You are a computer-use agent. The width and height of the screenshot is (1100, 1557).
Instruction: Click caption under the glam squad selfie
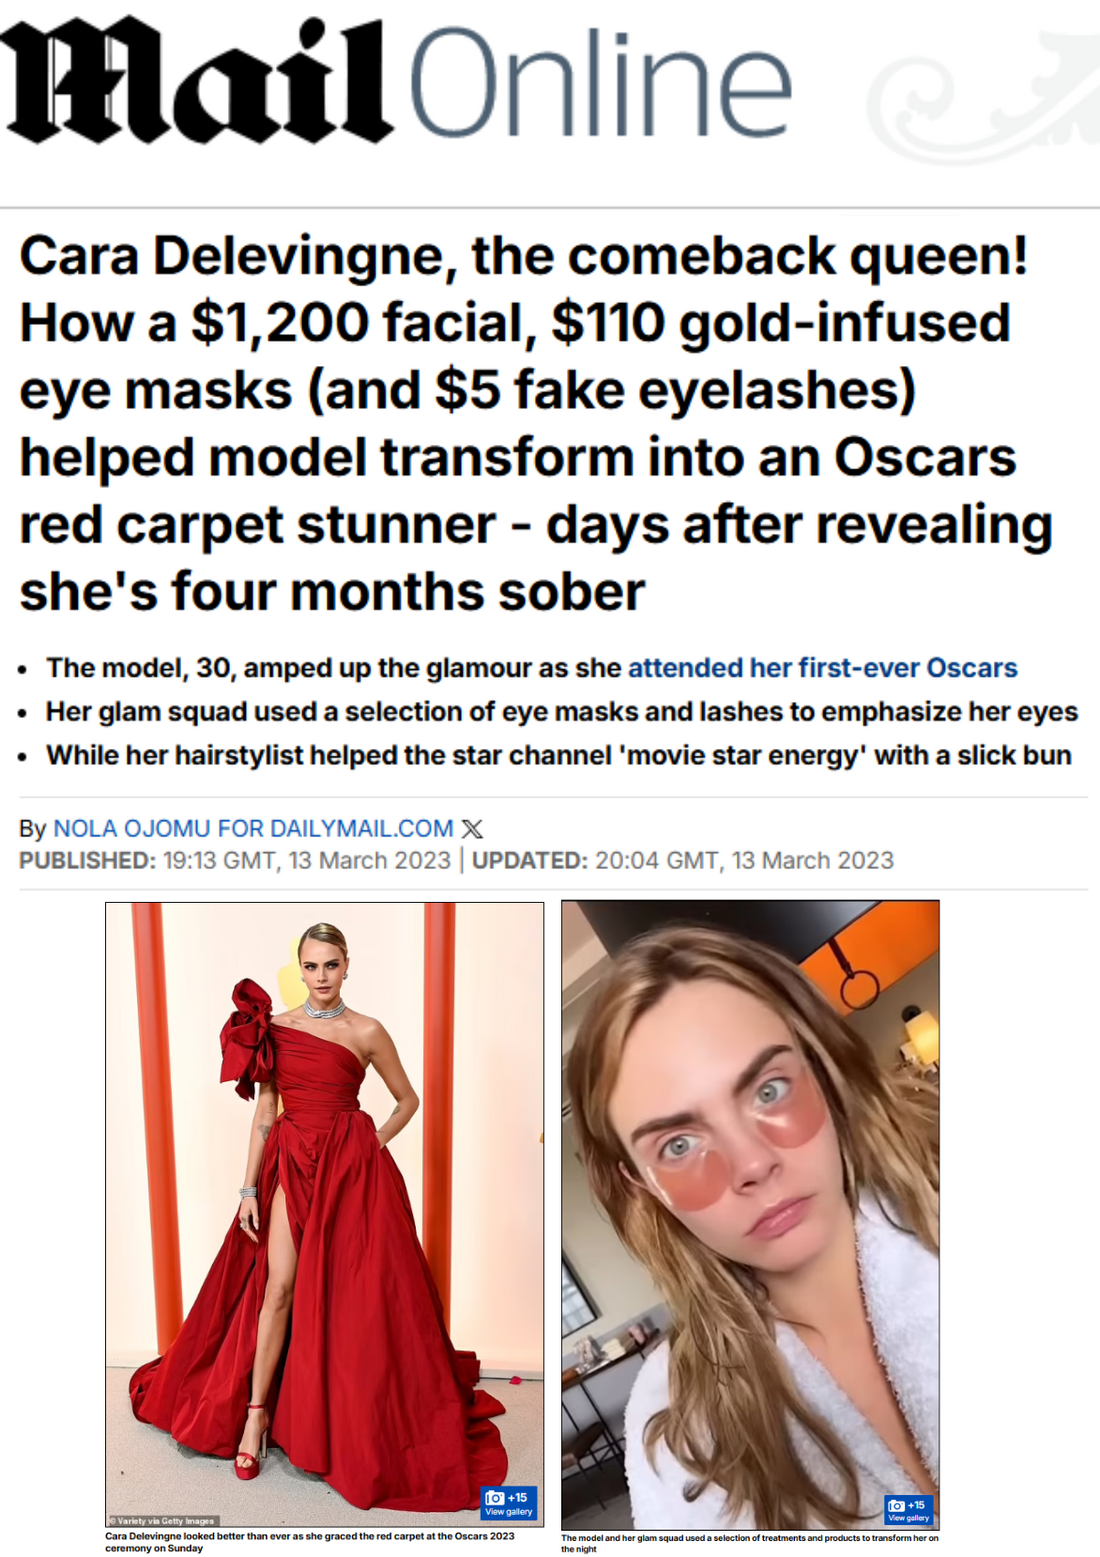coord(750,1543)
